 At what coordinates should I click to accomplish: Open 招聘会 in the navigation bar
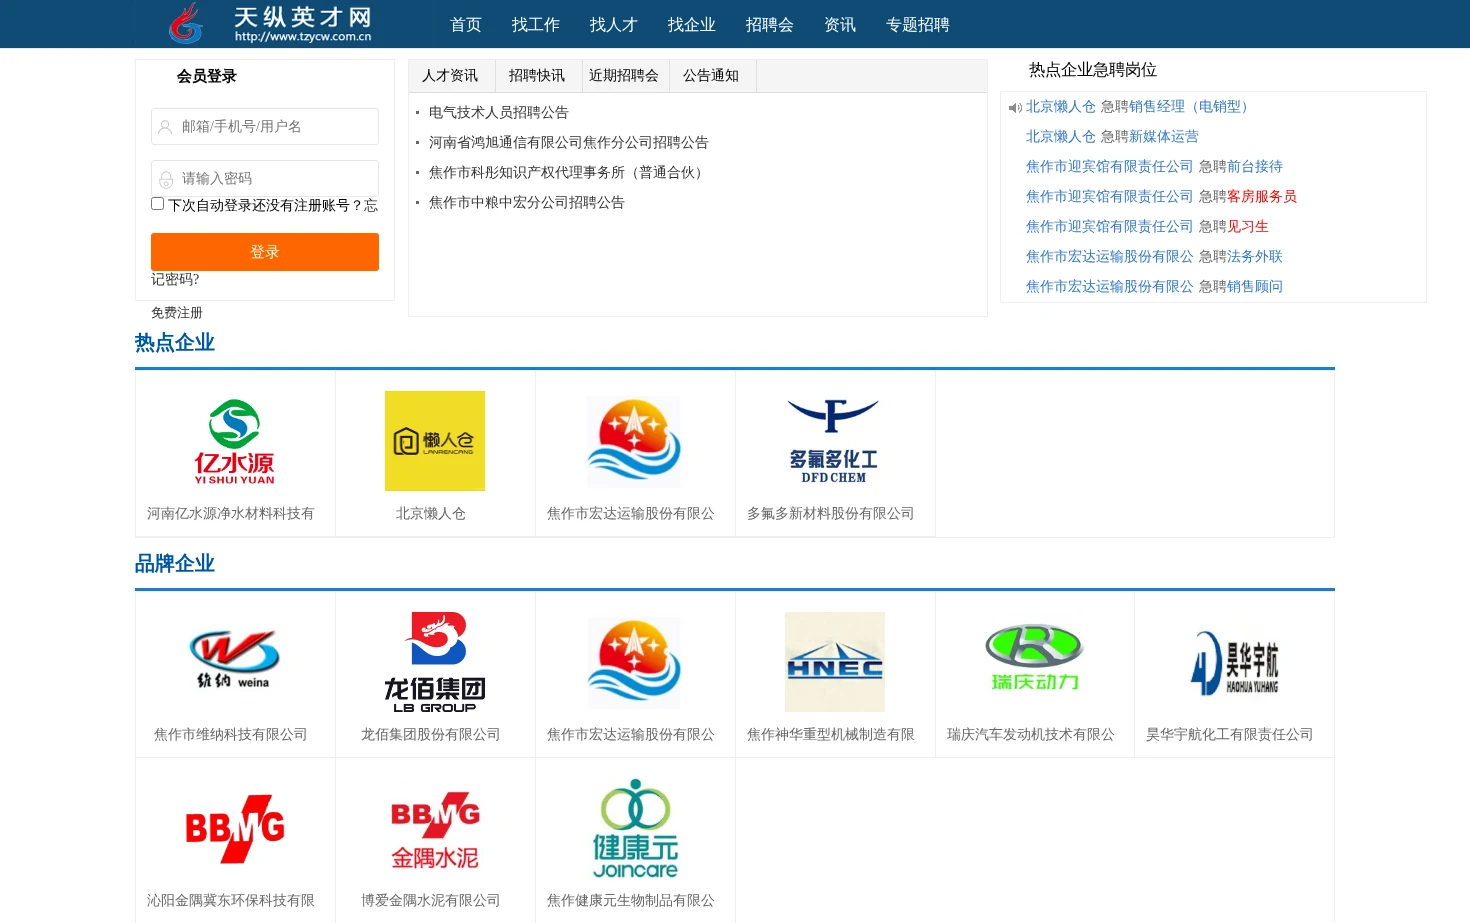(x=770, y=24)
